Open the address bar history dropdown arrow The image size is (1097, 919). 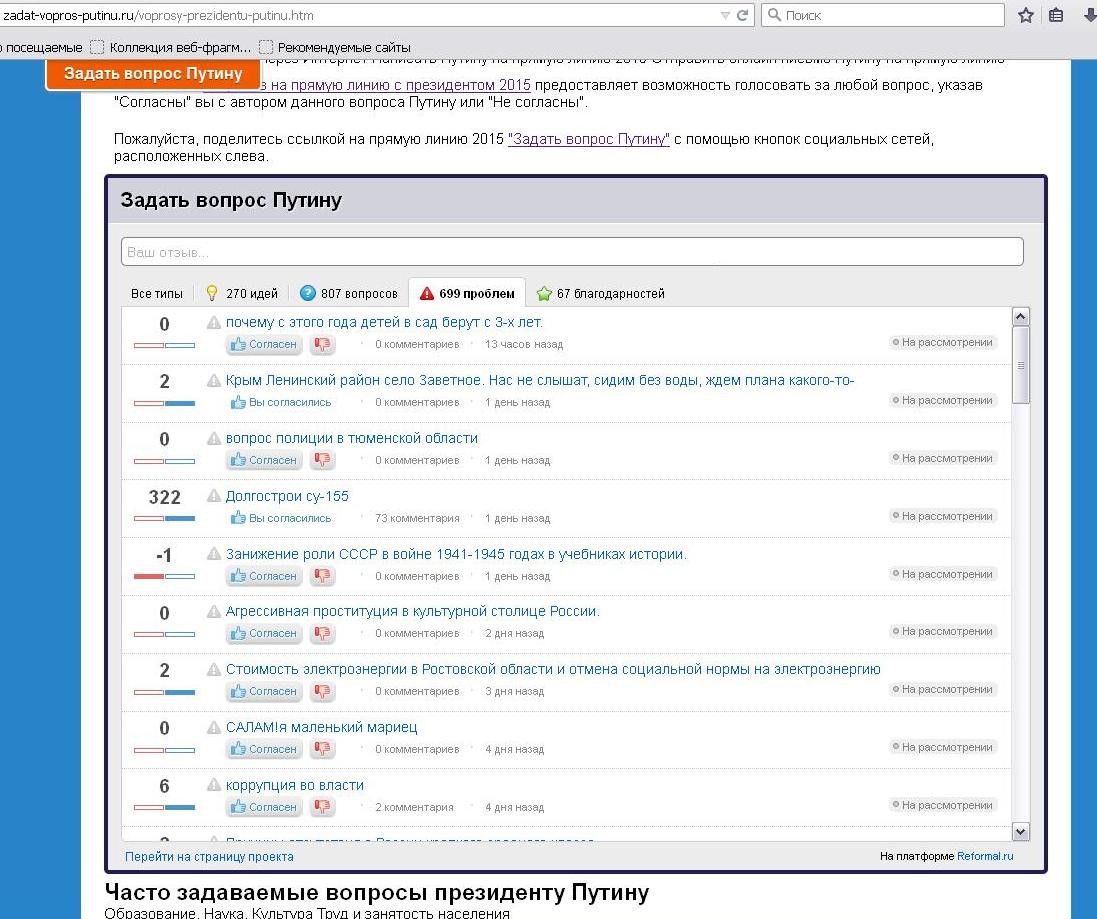pyautogui.click(x=726, y=15)
